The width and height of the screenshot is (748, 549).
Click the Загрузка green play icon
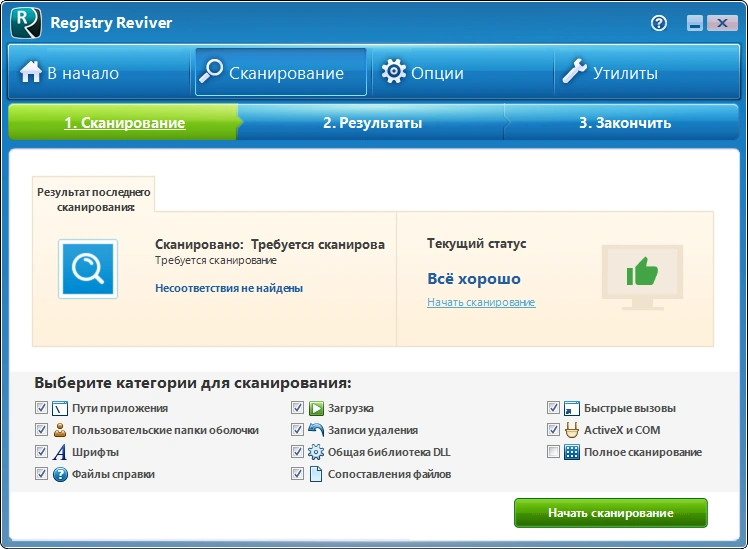(316, 409)
